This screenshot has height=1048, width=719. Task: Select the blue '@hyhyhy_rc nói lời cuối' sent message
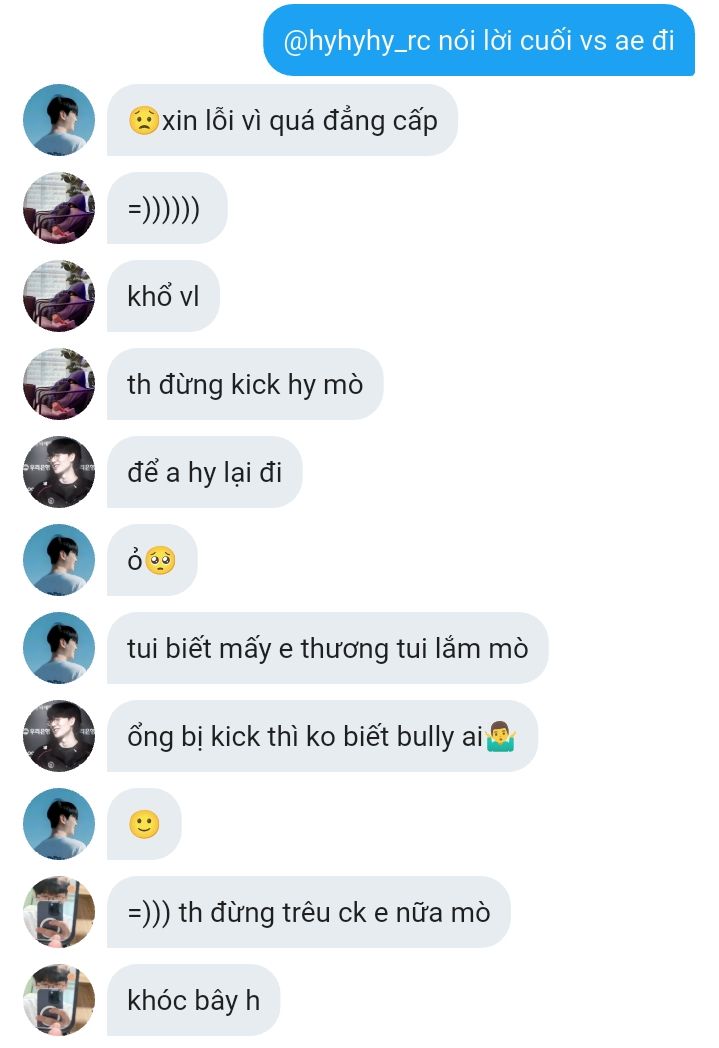pyautogui.click(x=479, y=40)
